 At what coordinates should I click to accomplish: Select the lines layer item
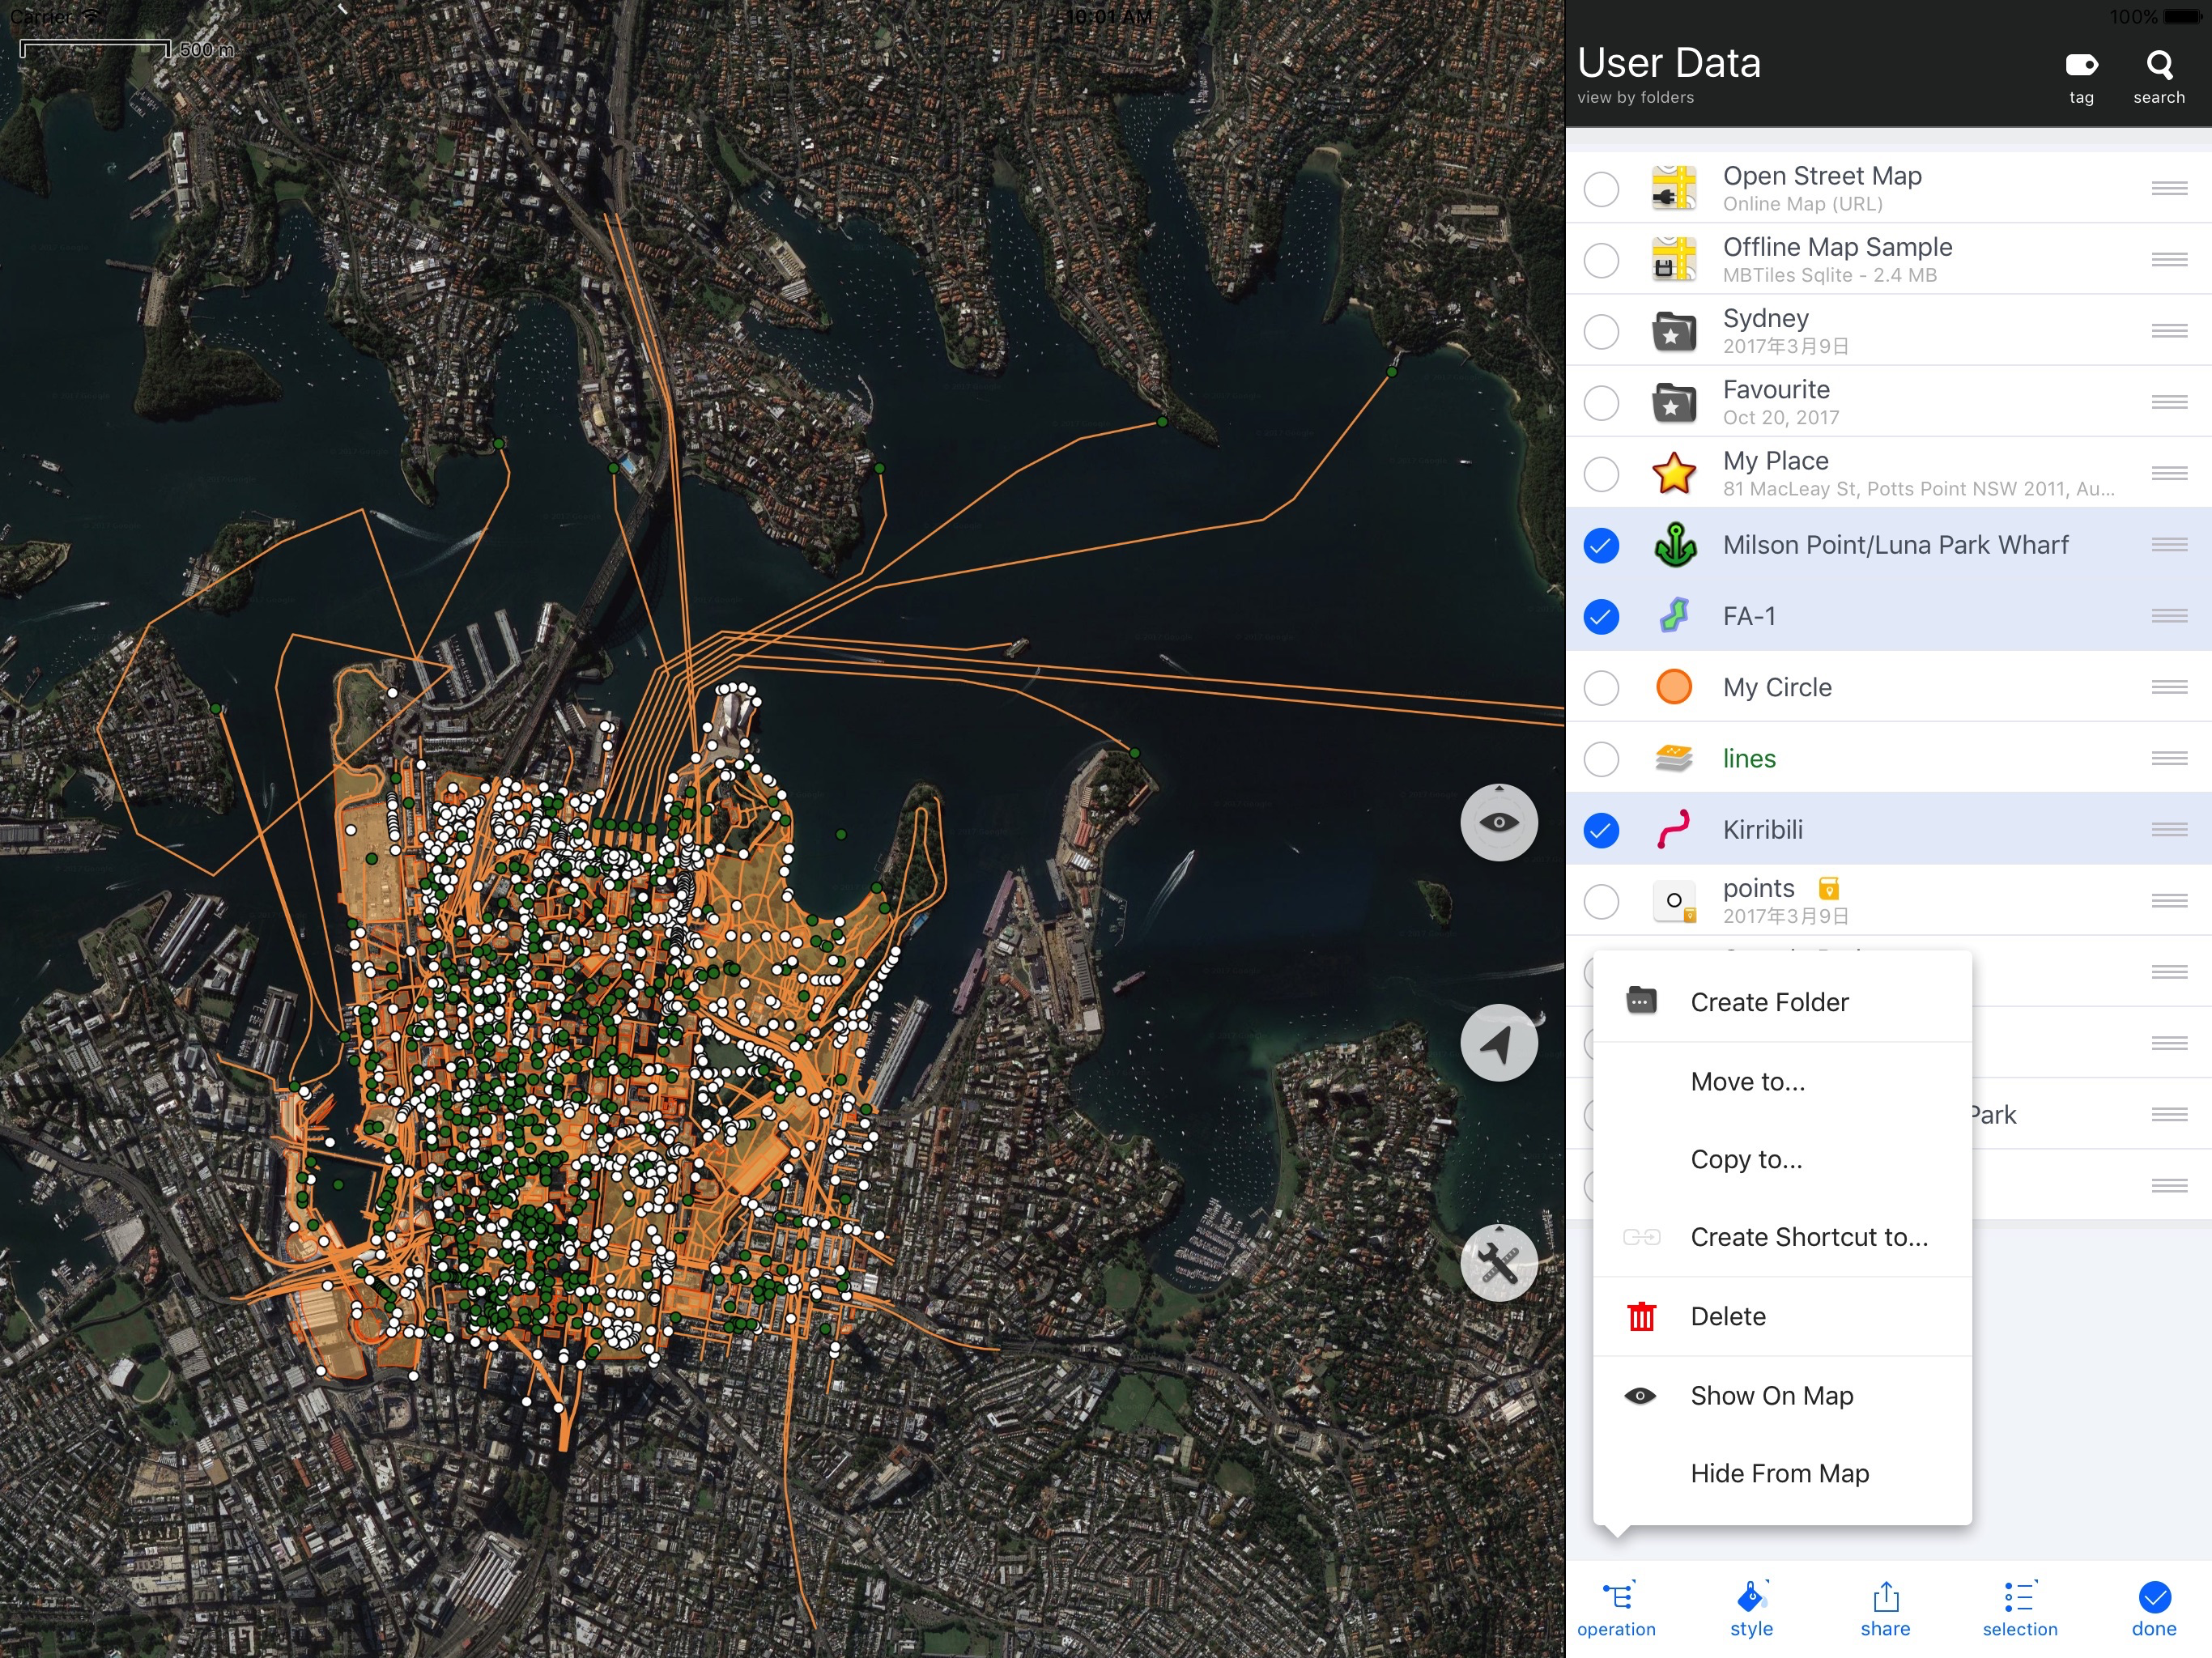pos(1749,759)
